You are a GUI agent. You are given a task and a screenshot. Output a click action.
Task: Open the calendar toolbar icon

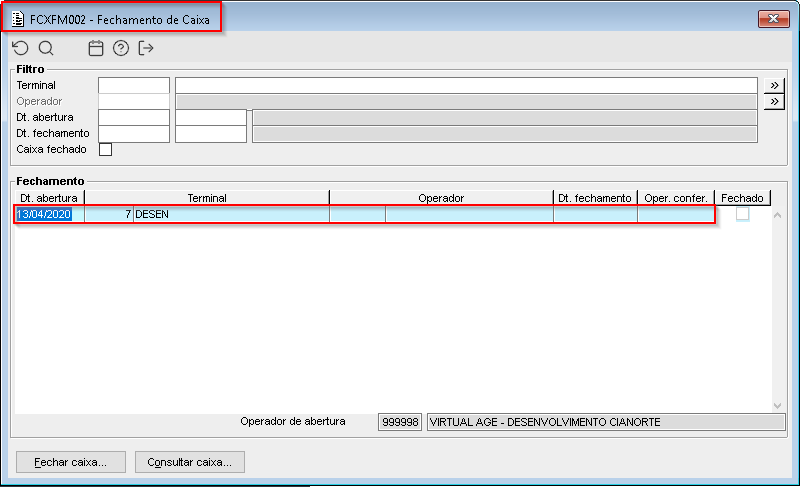96,48
